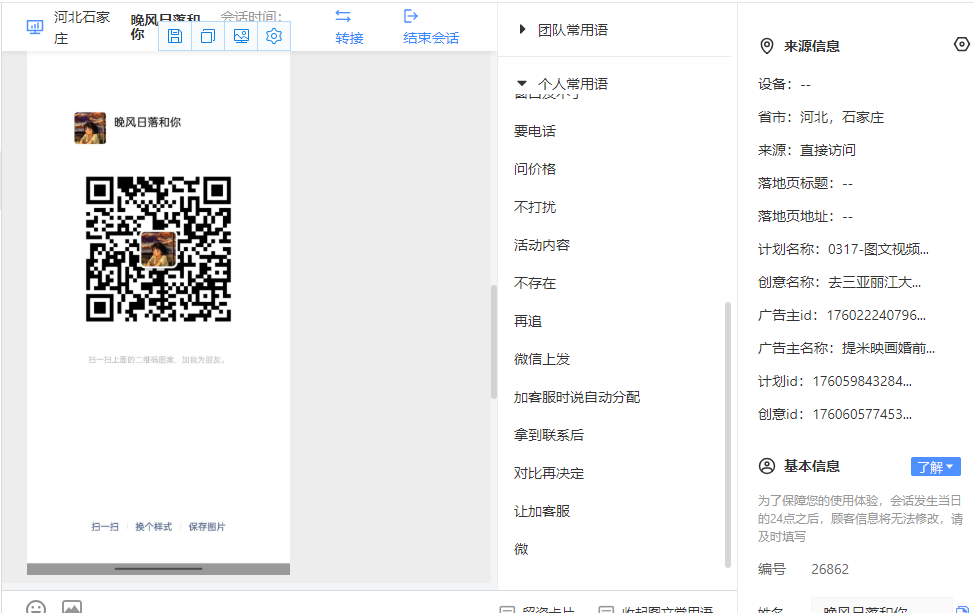Click the copy icon in floating toolbar
Screen dimensions: 974x613
pyautogui.click(x=208, y=36)
